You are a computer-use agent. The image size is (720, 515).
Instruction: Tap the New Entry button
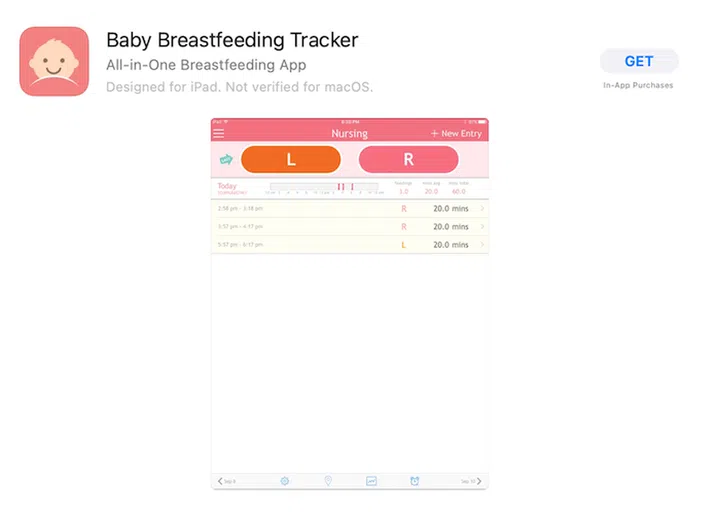pos(456,133)
